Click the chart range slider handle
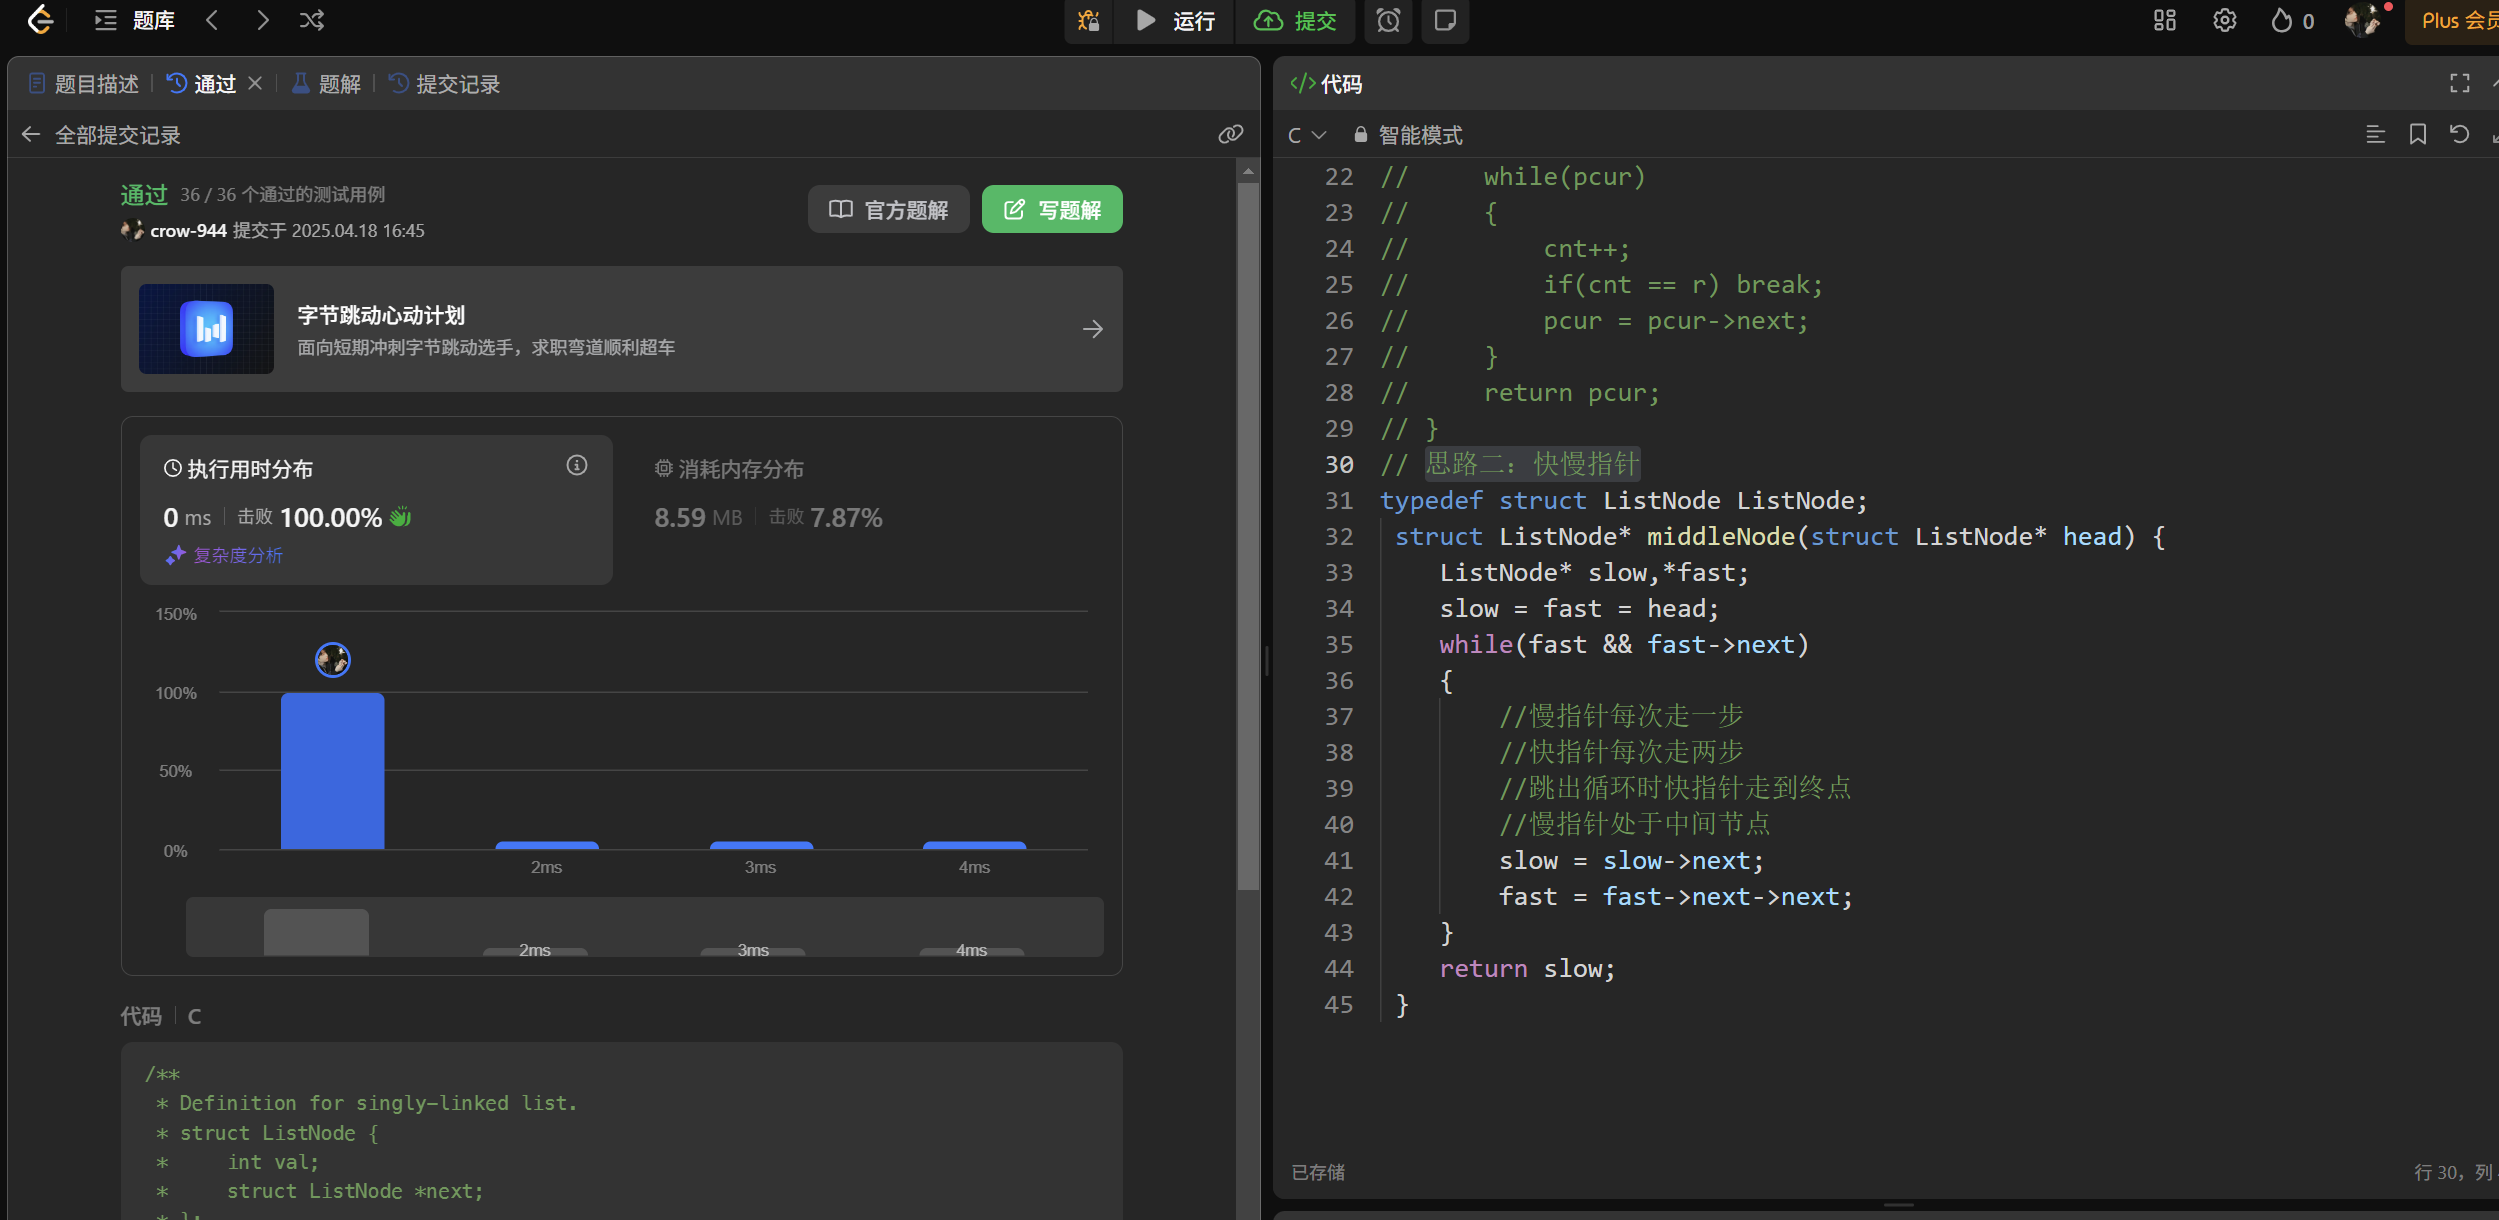The width and height of the screenshot is (2499, 1220). pos(316,931)
